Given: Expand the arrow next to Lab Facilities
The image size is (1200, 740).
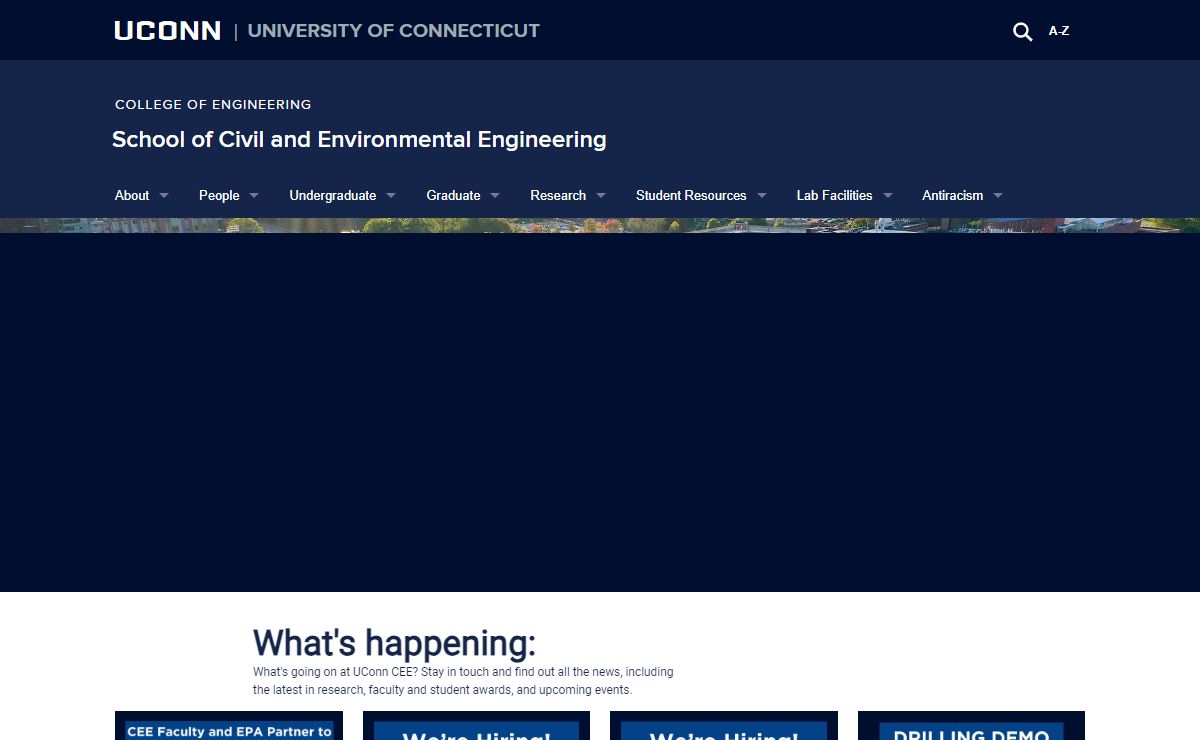Looking at the screenshot, I should coord(888,196).
